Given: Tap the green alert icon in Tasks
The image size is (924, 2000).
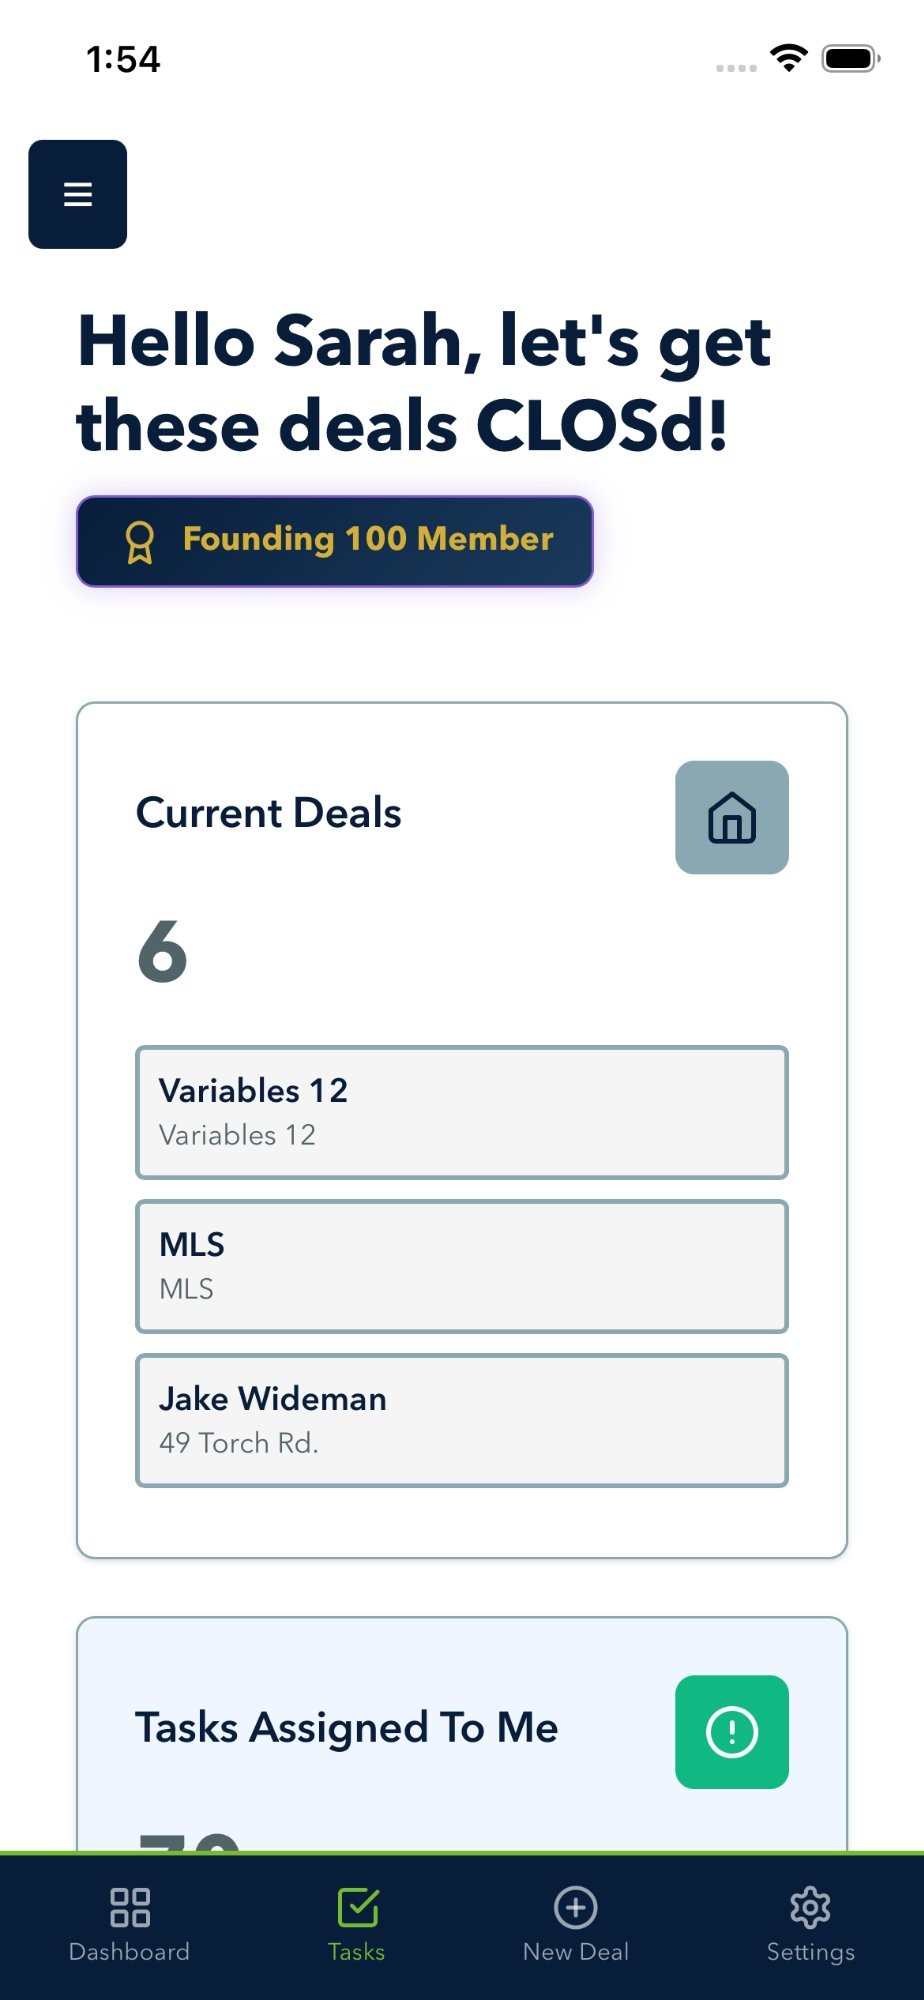Looking at the screenshot, I should 732,1732.
